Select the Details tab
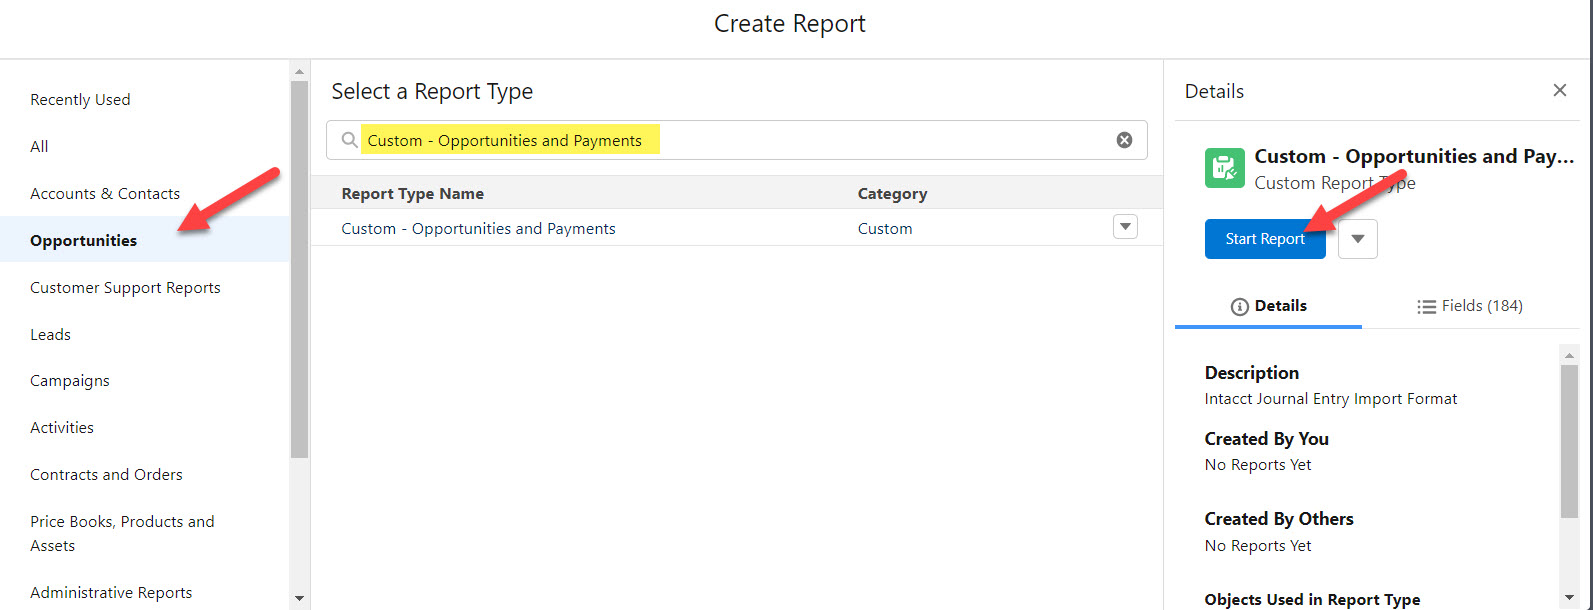 pos(1268,306)
